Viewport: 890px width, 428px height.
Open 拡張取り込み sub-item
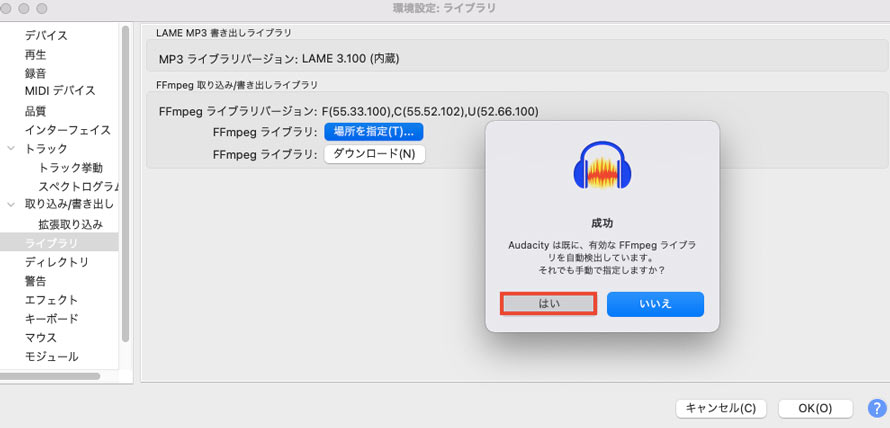coord(70,224)
